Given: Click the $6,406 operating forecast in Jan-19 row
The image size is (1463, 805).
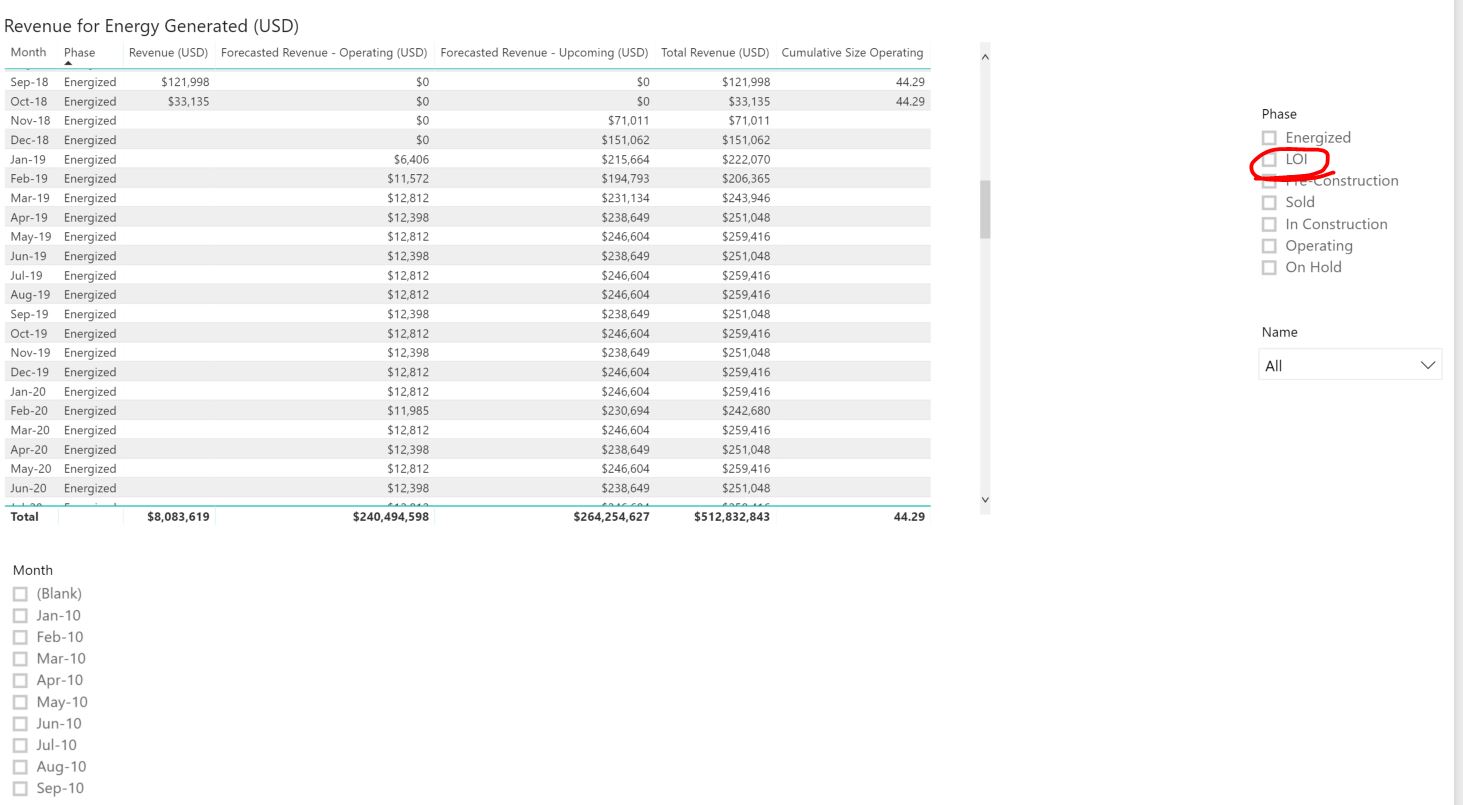Looking at the screenshot, I should click(x=411, y=160).
